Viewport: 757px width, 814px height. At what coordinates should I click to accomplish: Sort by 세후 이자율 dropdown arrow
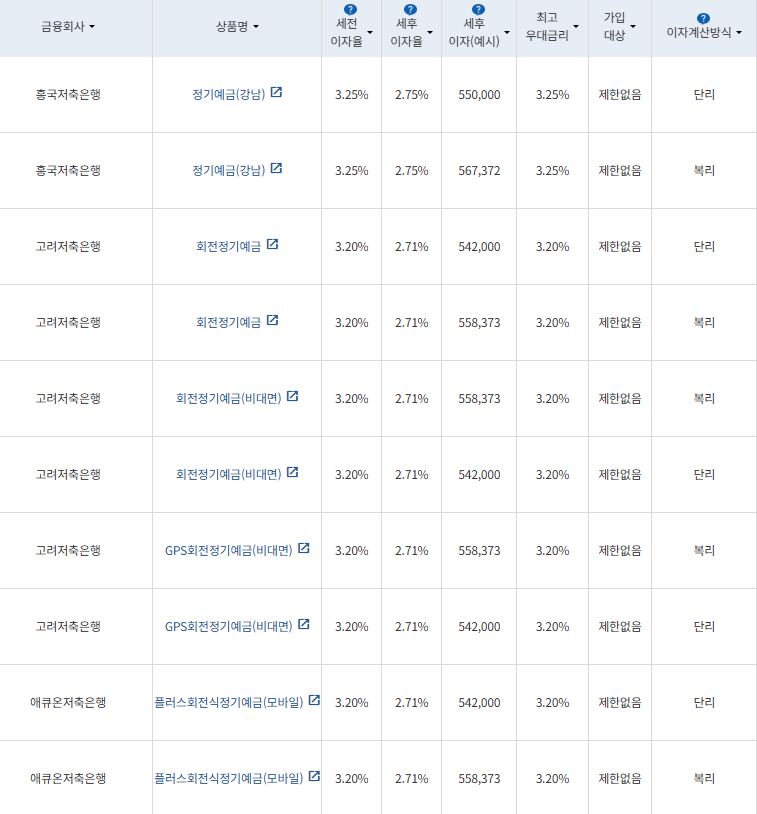coord(430,32)
